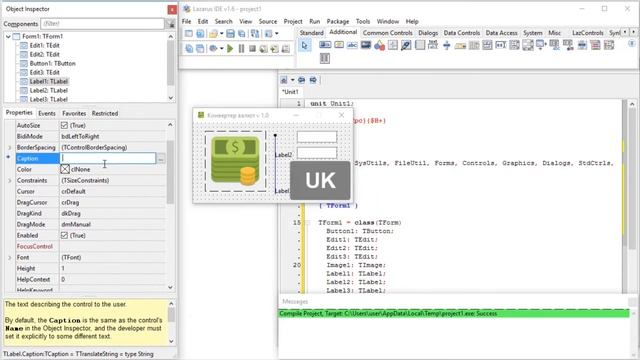Click in the Caption property value field
Image resolution: width=640 pixels, height=360 pixels.
click(108, 158)
